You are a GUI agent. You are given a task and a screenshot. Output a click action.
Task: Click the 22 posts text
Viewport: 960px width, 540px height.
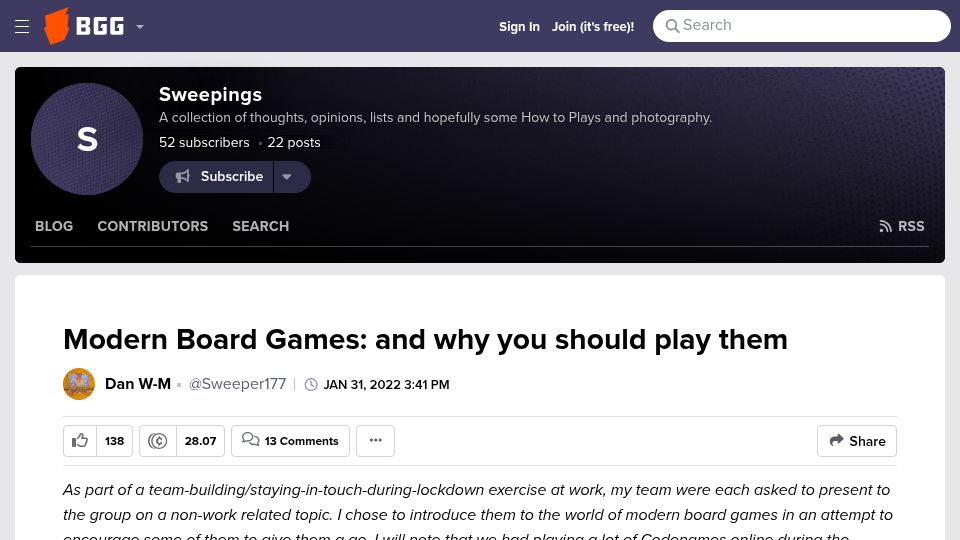tap(294, 143)
